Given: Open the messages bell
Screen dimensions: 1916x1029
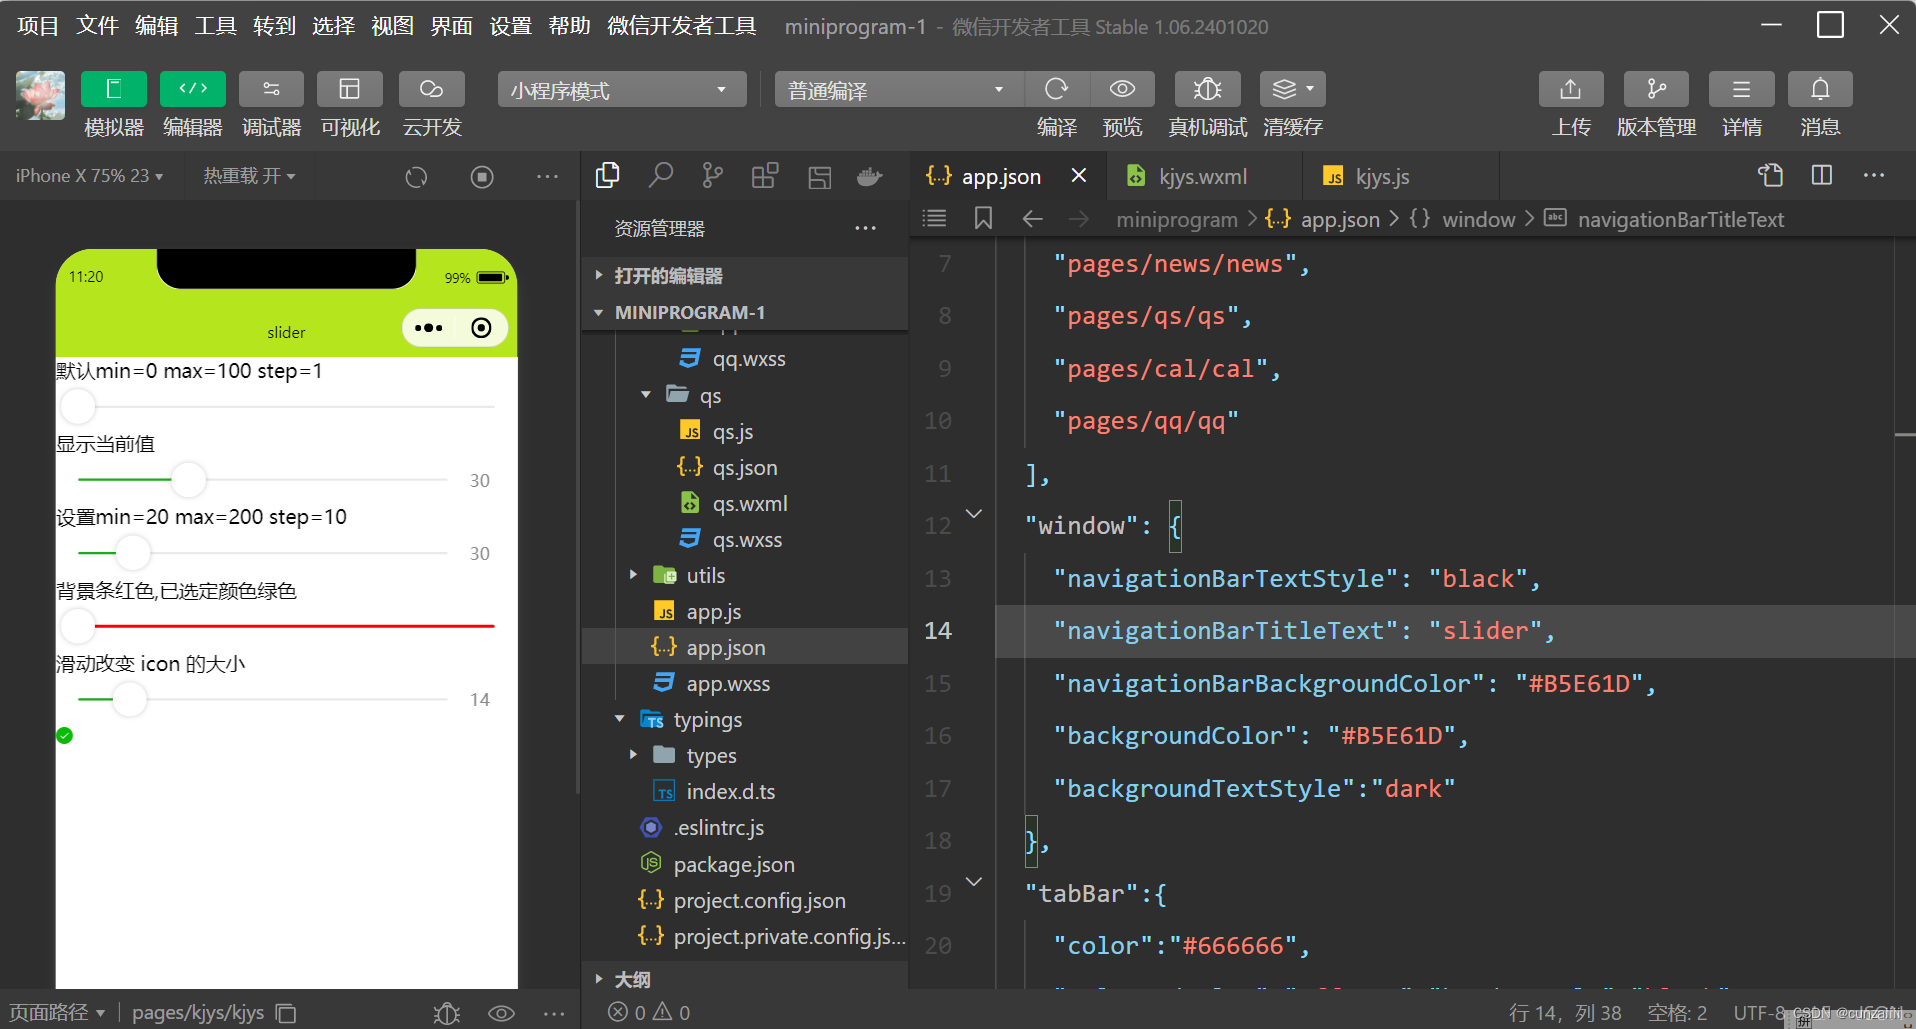Looking at the screenshot, I should point(1820,89).
